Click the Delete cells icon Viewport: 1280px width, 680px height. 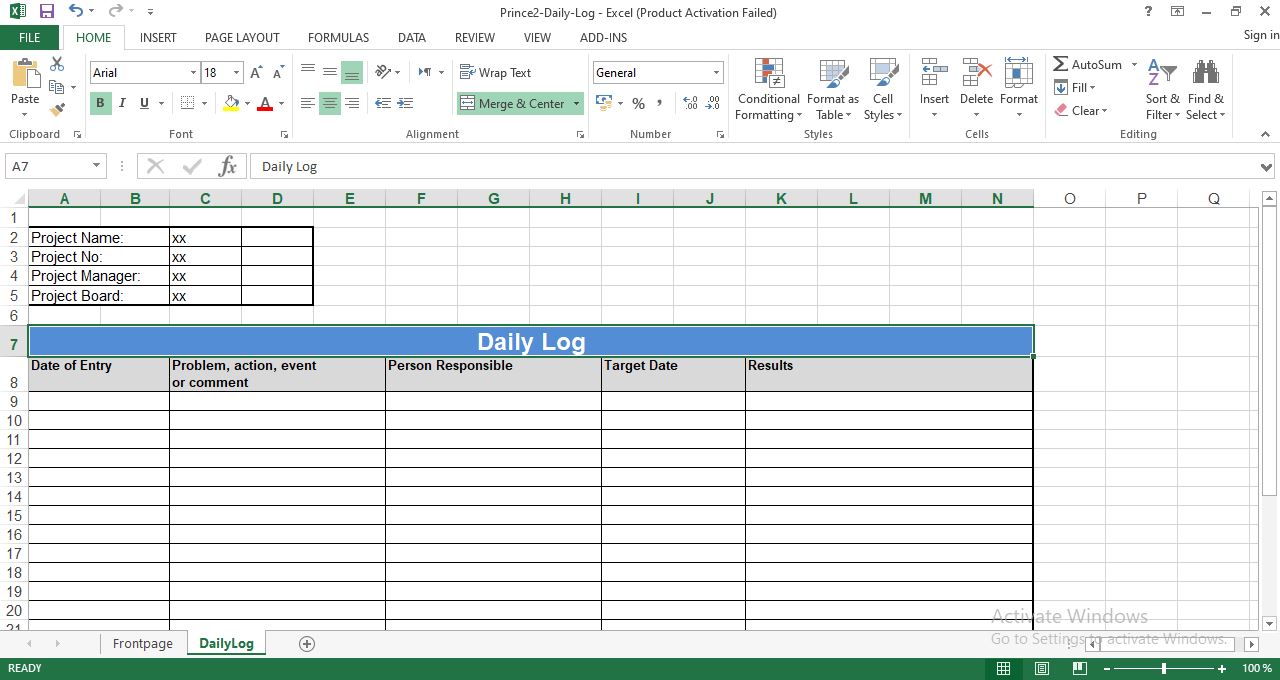click(976, 73)
